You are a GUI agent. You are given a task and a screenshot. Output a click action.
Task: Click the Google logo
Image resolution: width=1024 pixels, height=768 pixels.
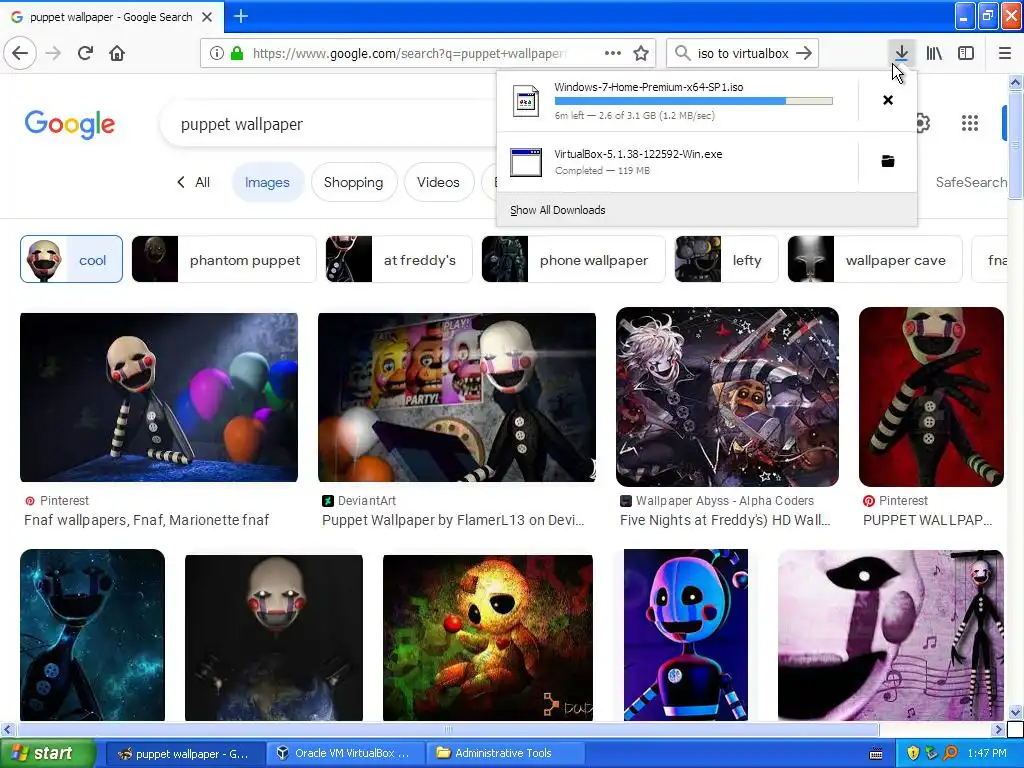tap(70, 124)
